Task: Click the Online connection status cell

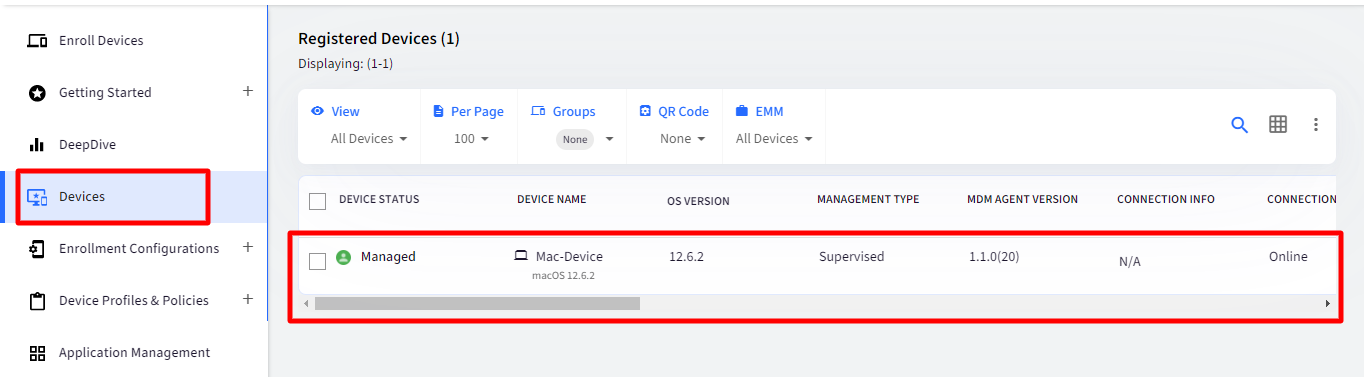Action: 1288,257
